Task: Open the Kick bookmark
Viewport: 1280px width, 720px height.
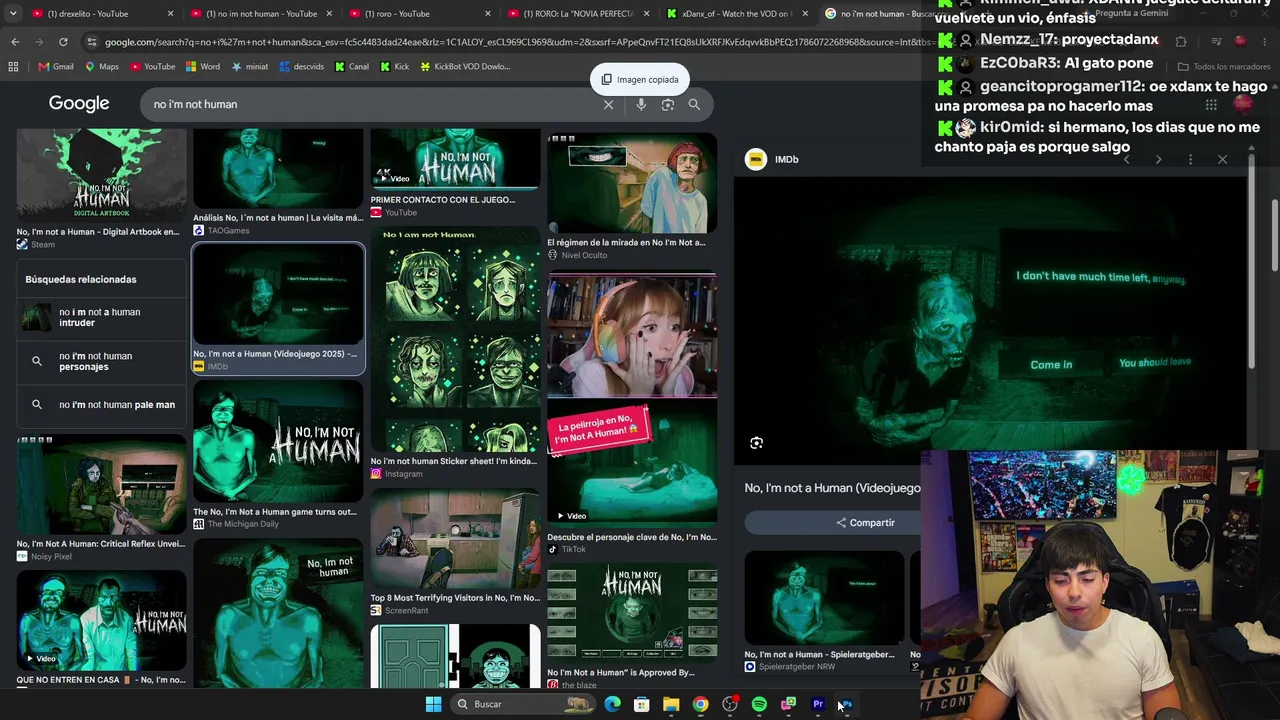Action: click(395, 67)
